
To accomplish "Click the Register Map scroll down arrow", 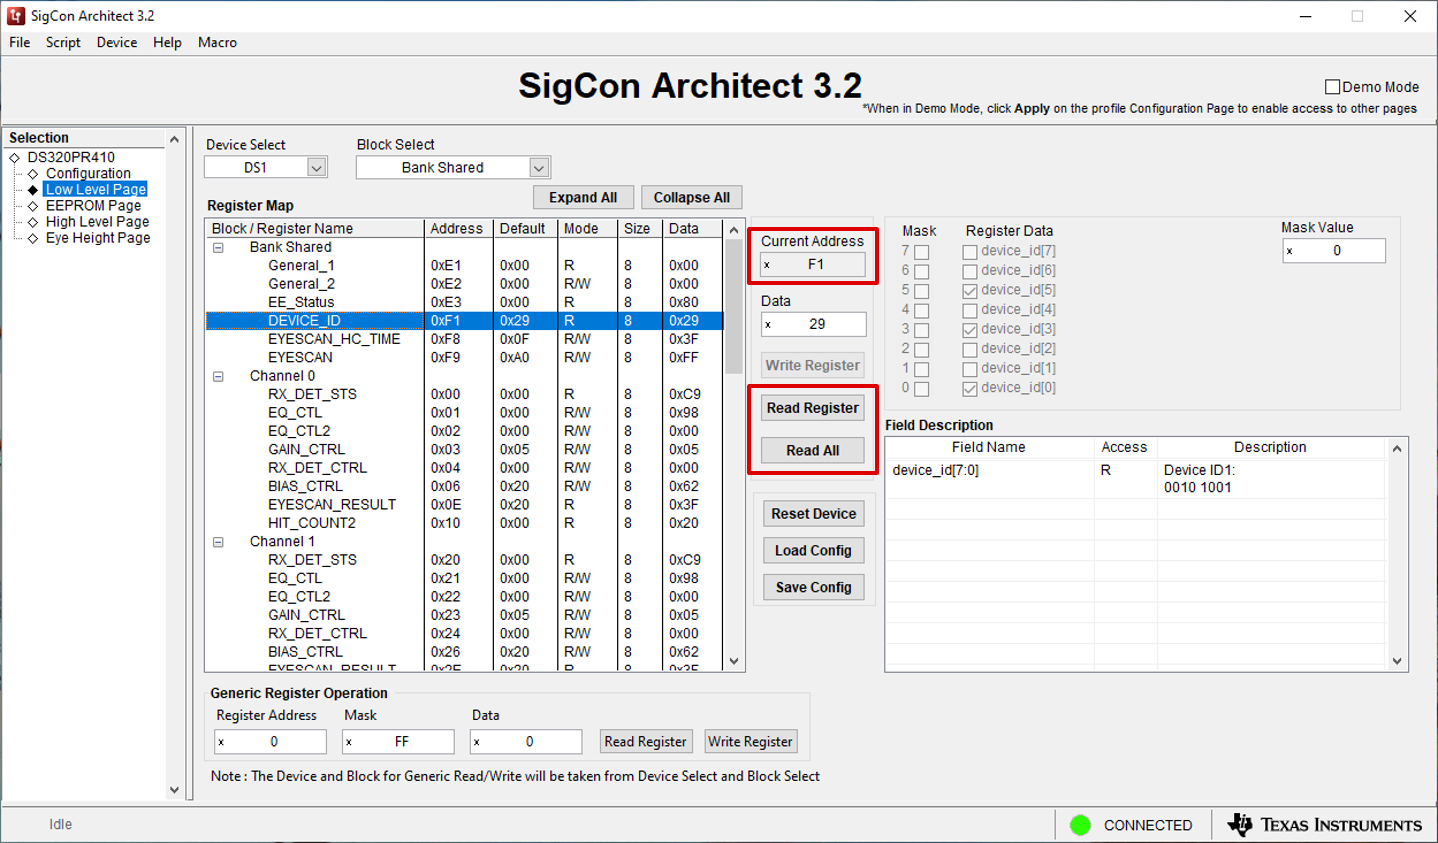I will tap(734, 661).
